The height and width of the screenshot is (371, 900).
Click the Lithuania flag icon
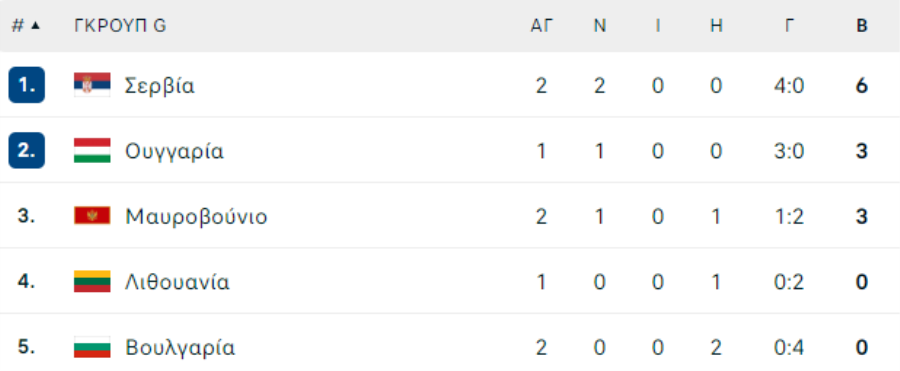click(92, 281)
